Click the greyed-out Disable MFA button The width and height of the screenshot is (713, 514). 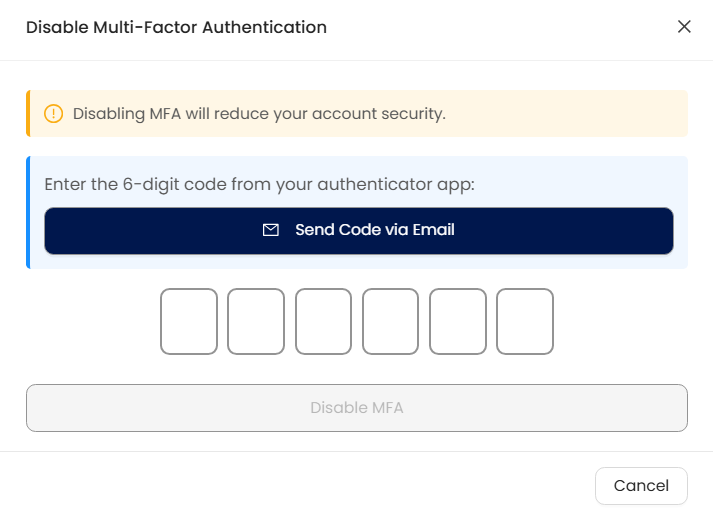[357, 408]
